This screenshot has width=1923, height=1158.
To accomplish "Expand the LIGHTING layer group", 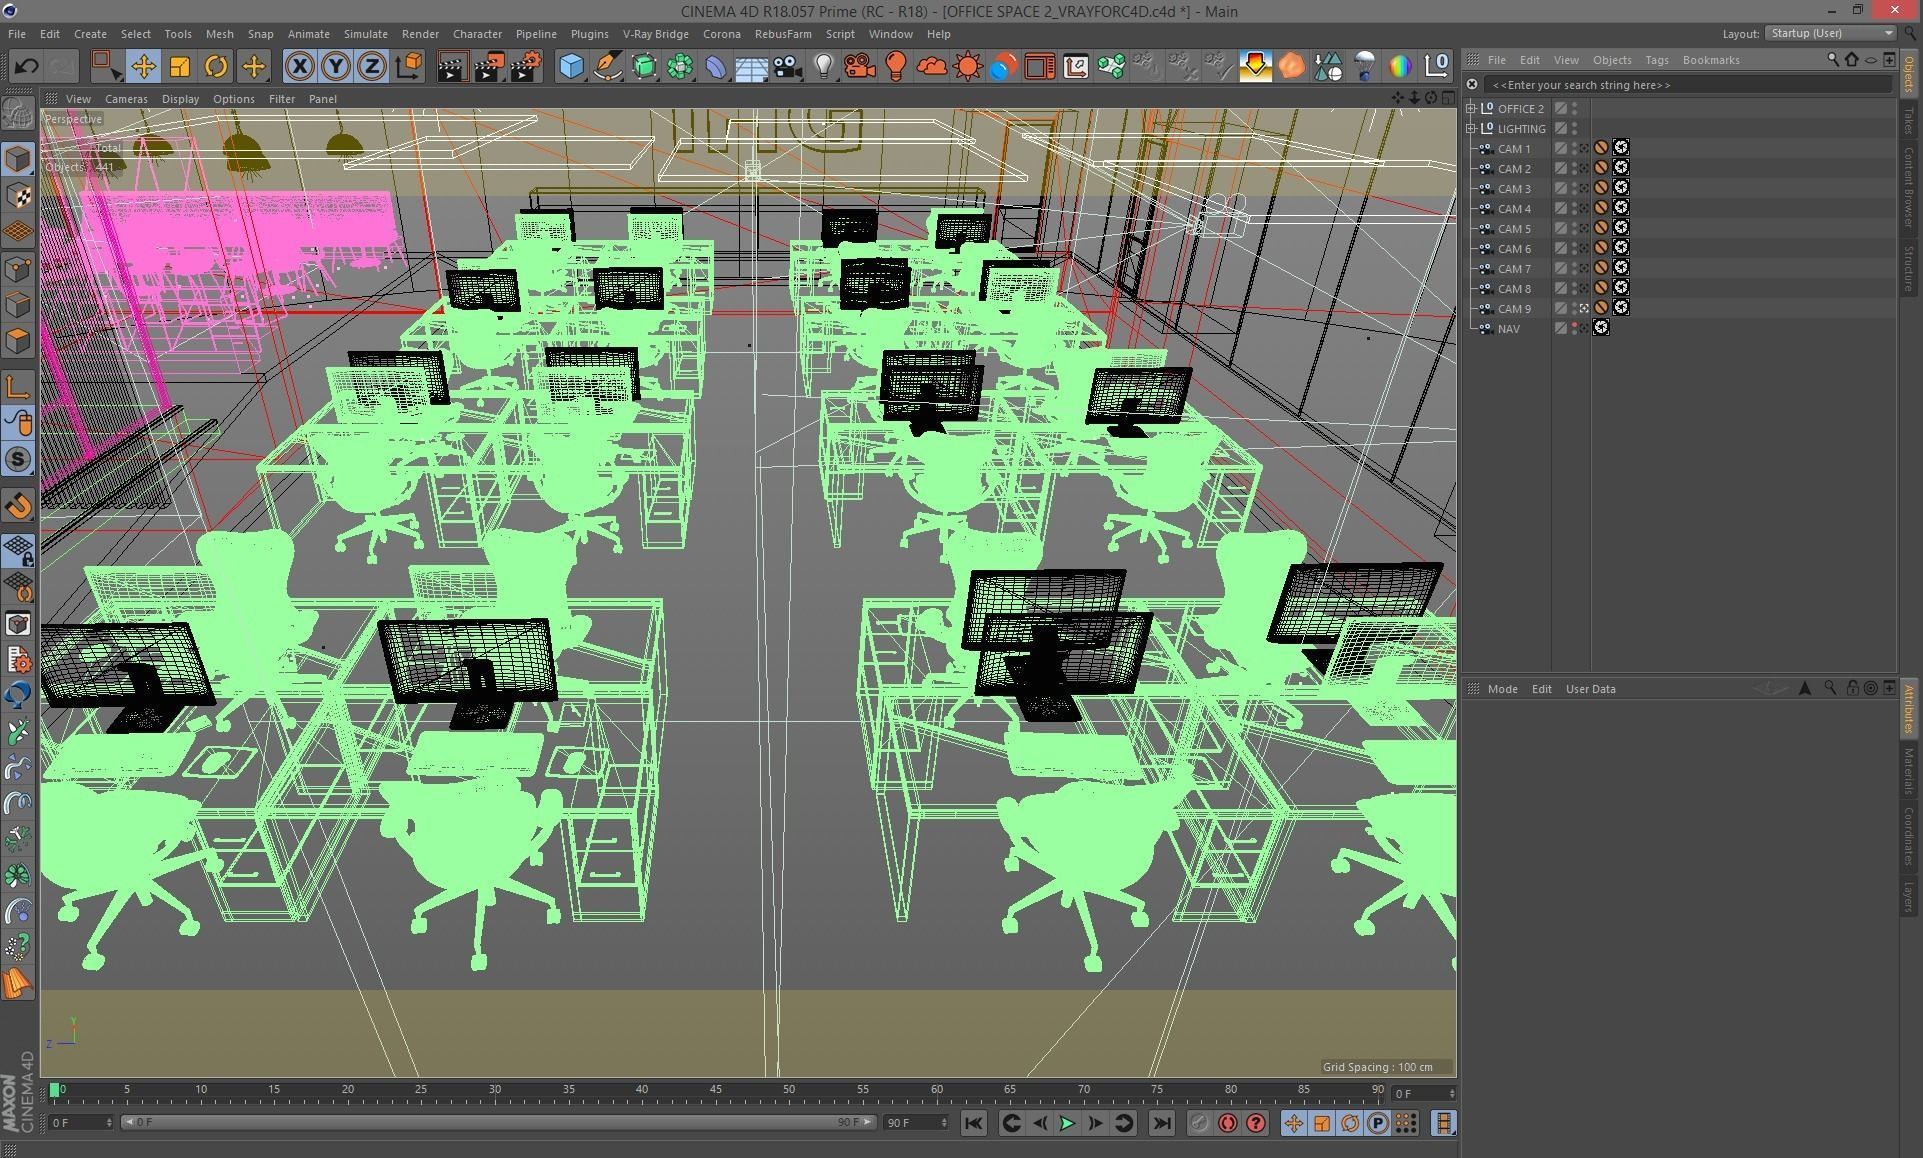I will tap(1471, 128).
